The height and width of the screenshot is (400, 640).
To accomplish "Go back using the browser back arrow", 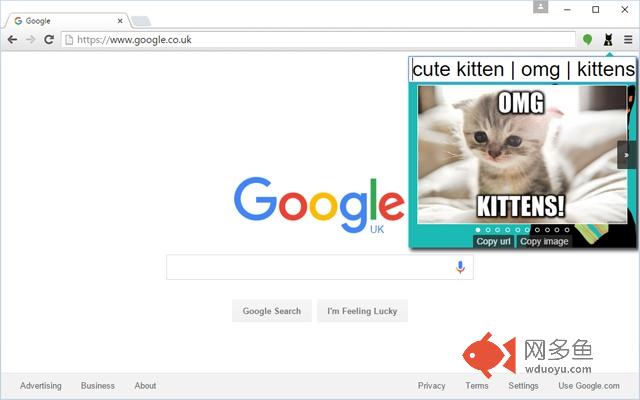I will [12, 40].
